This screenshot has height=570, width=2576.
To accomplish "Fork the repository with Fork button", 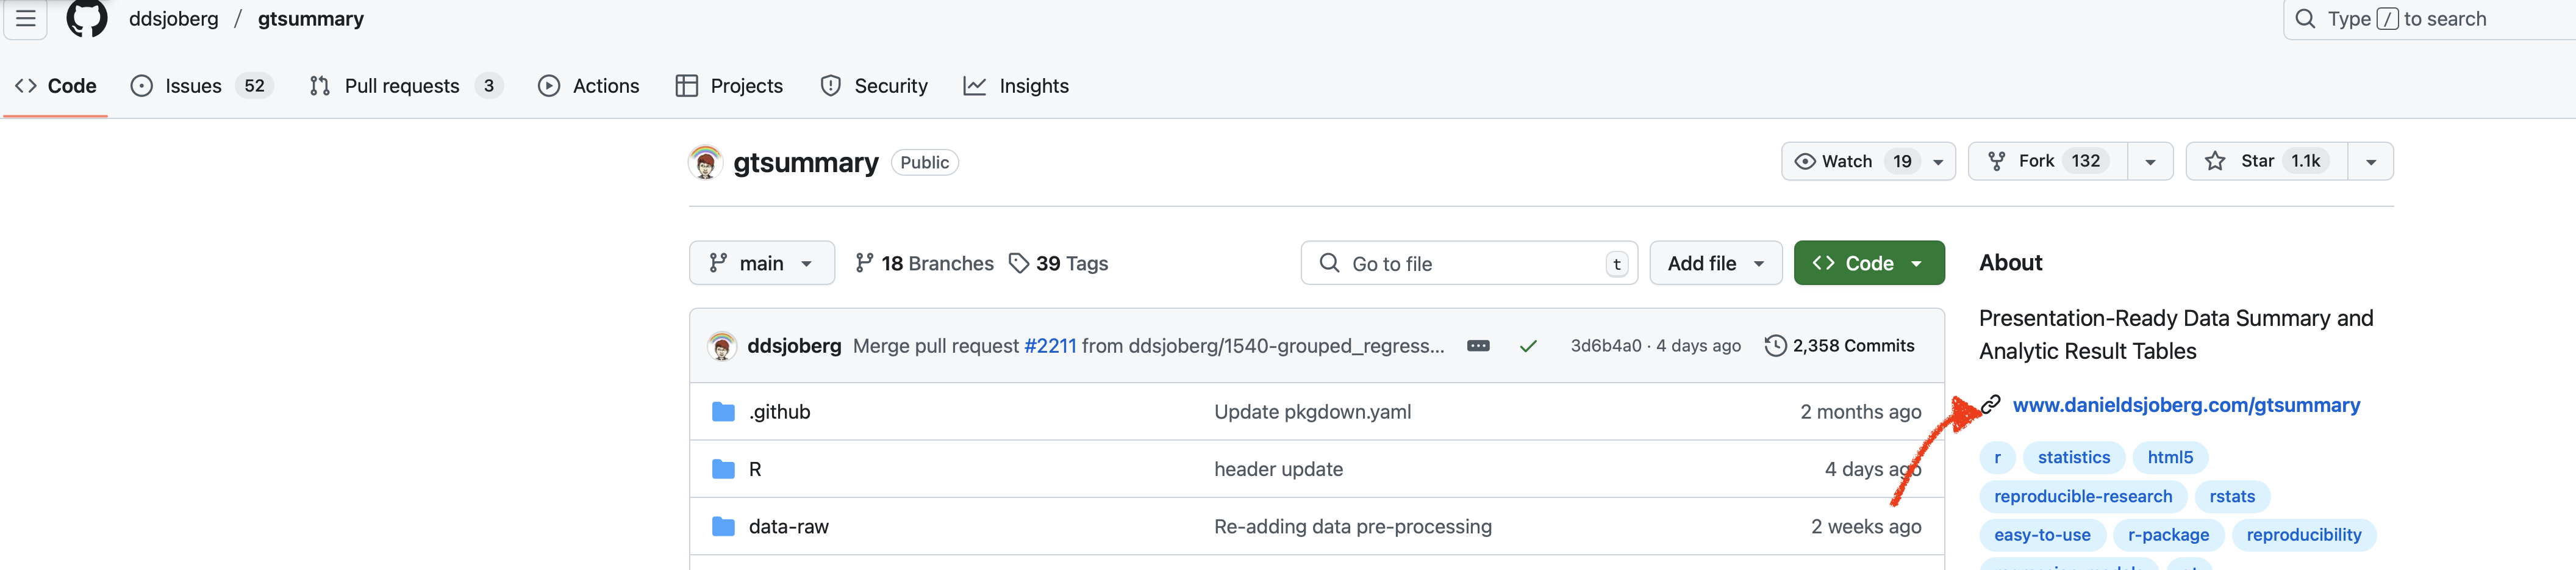I will (x=2047, y=161).
